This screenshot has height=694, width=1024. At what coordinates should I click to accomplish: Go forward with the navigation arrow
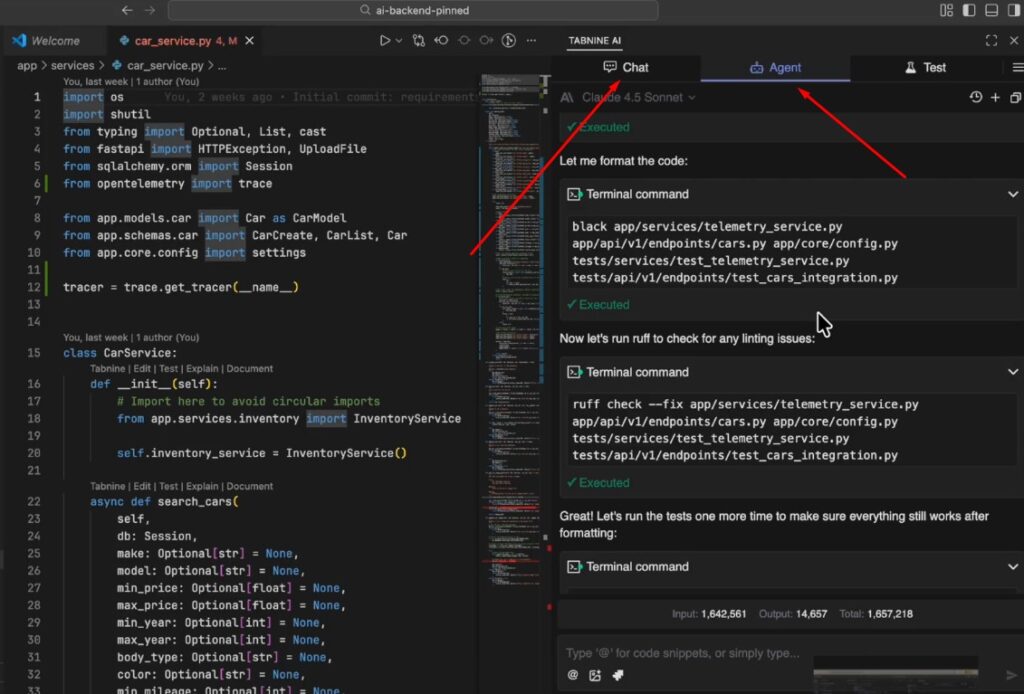point(150,10)
